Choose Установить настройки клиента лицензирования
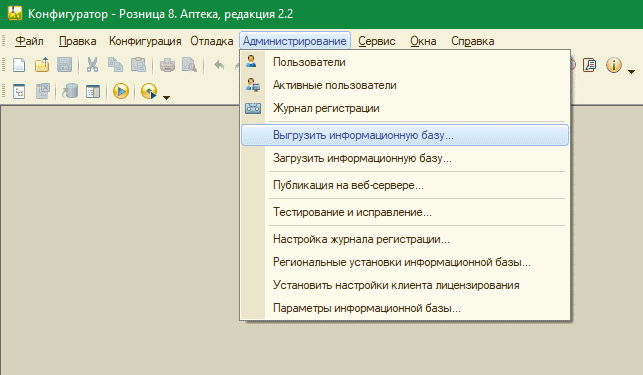 (405, 285)
